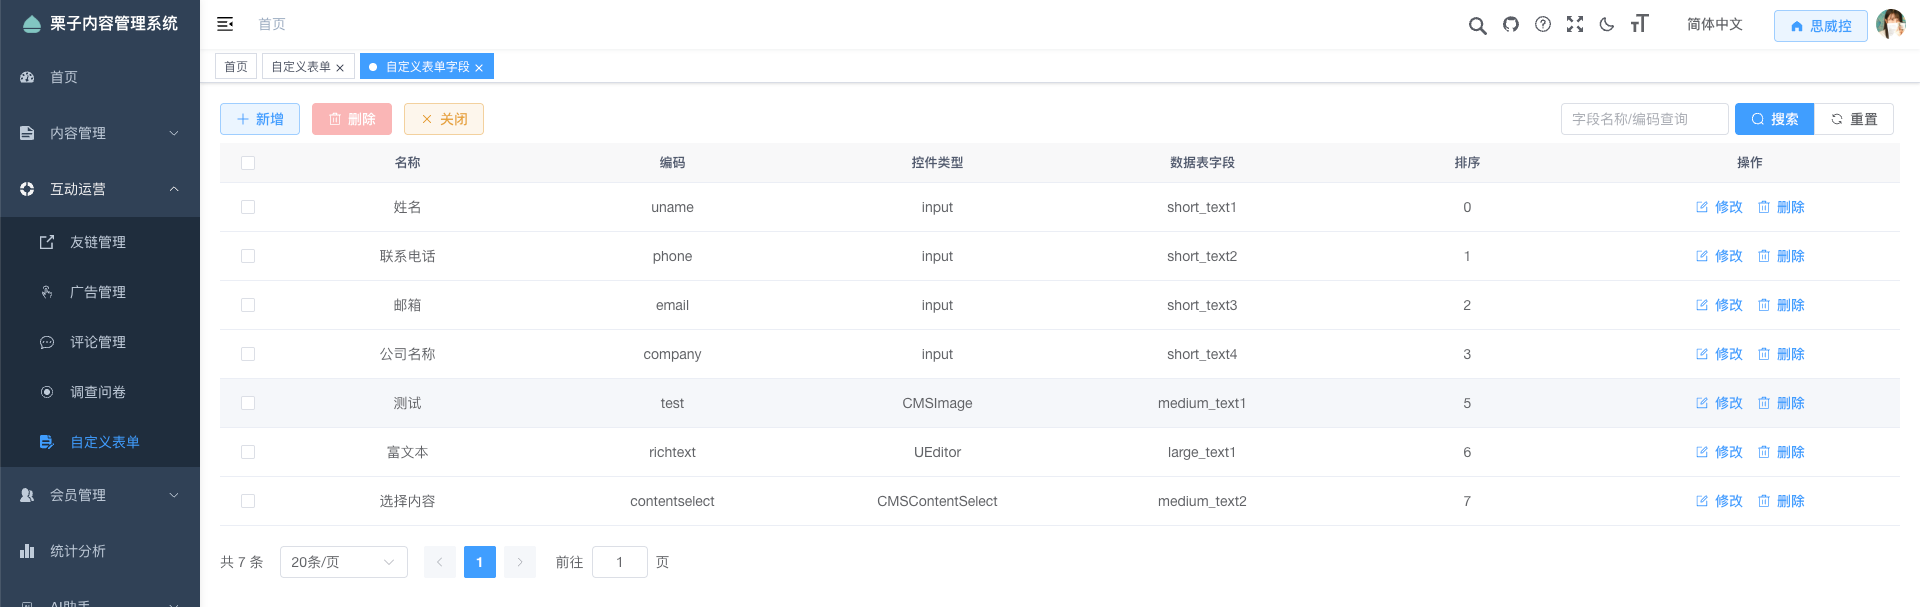Select the 选择内容 row checkbox

pyautogui.click(x=248, y=501)
